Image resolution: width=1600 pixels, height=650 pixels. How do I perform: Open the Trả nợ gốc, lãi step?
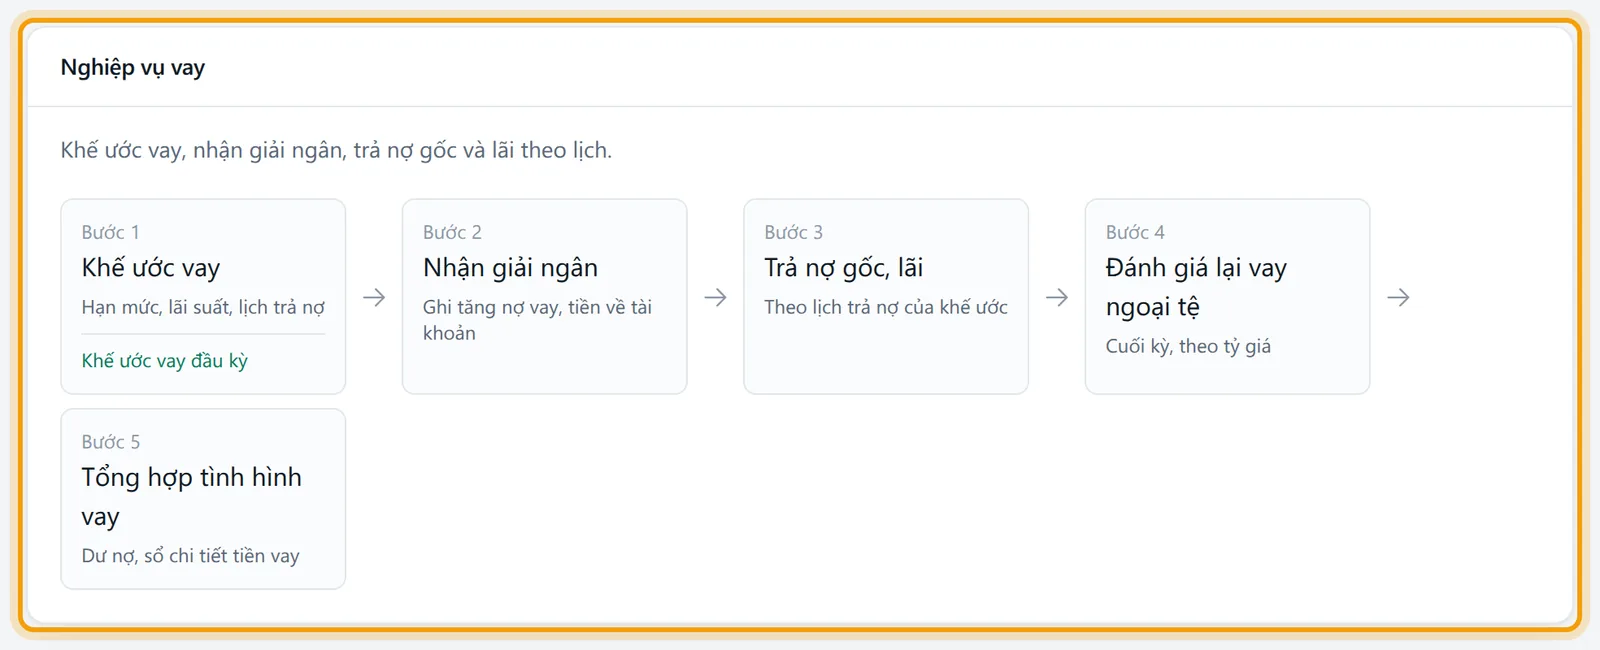[886, 296]
